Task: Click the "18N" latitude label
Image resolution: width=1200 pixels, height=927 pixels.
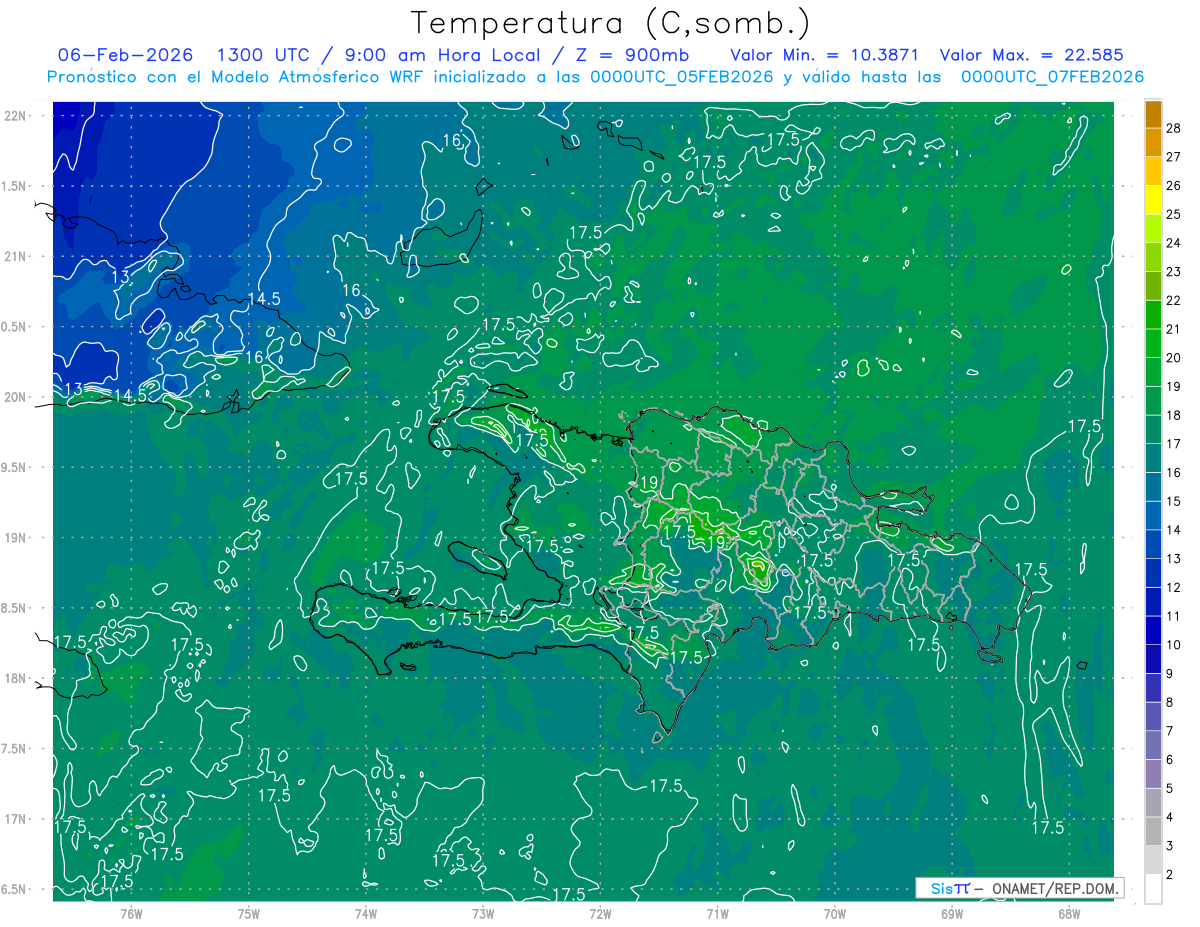Action: click(15, 678)
